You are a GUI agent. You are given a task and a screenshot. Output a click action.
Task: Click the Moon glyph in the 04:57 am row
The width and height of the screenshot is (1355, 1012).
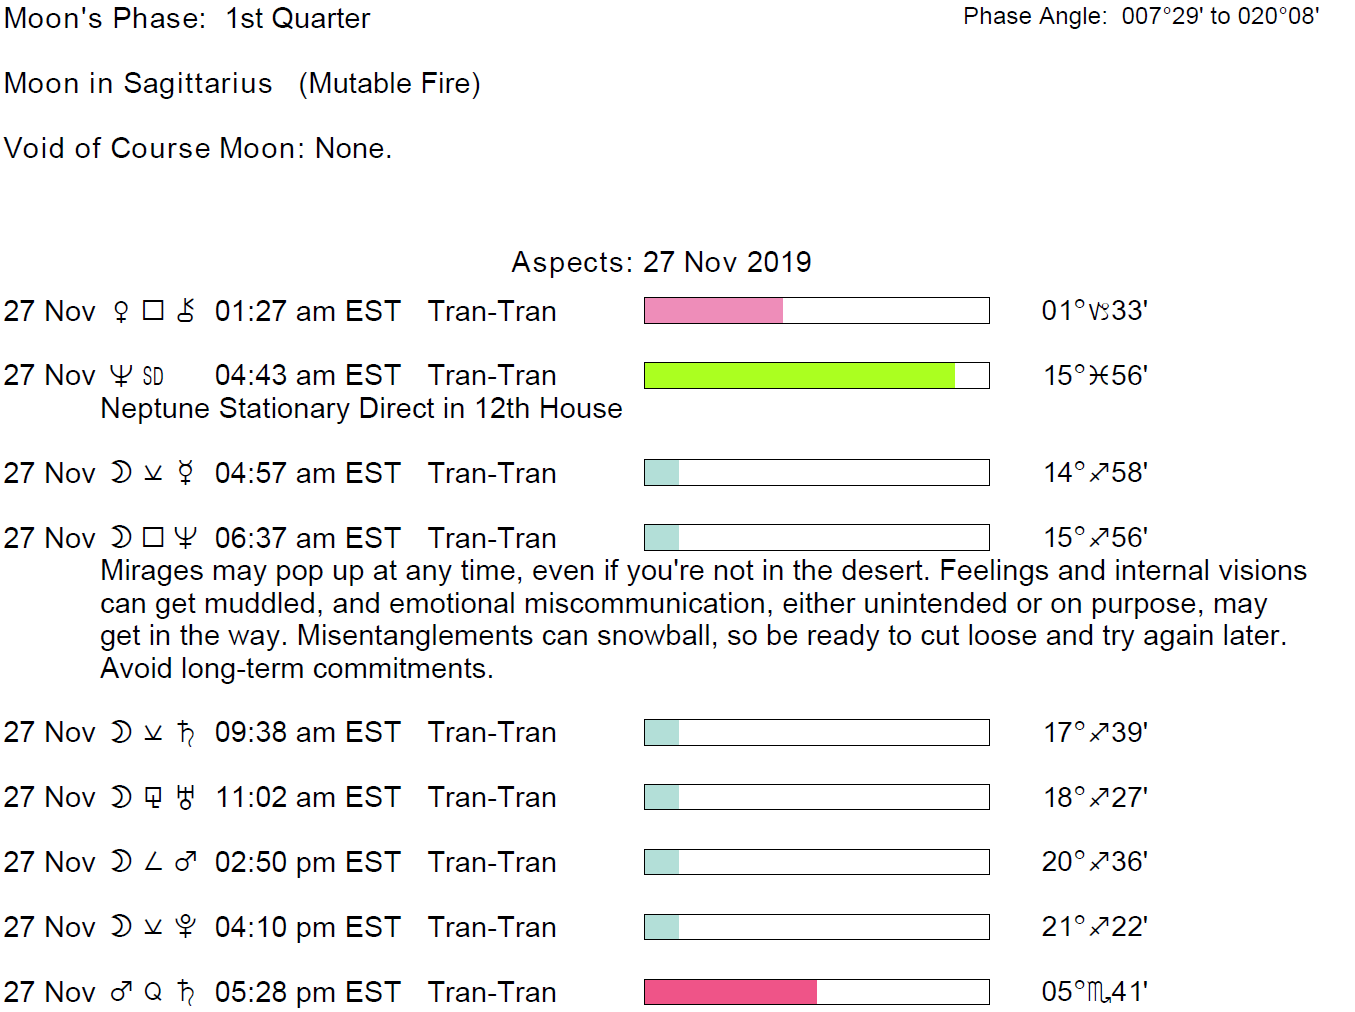121,473
